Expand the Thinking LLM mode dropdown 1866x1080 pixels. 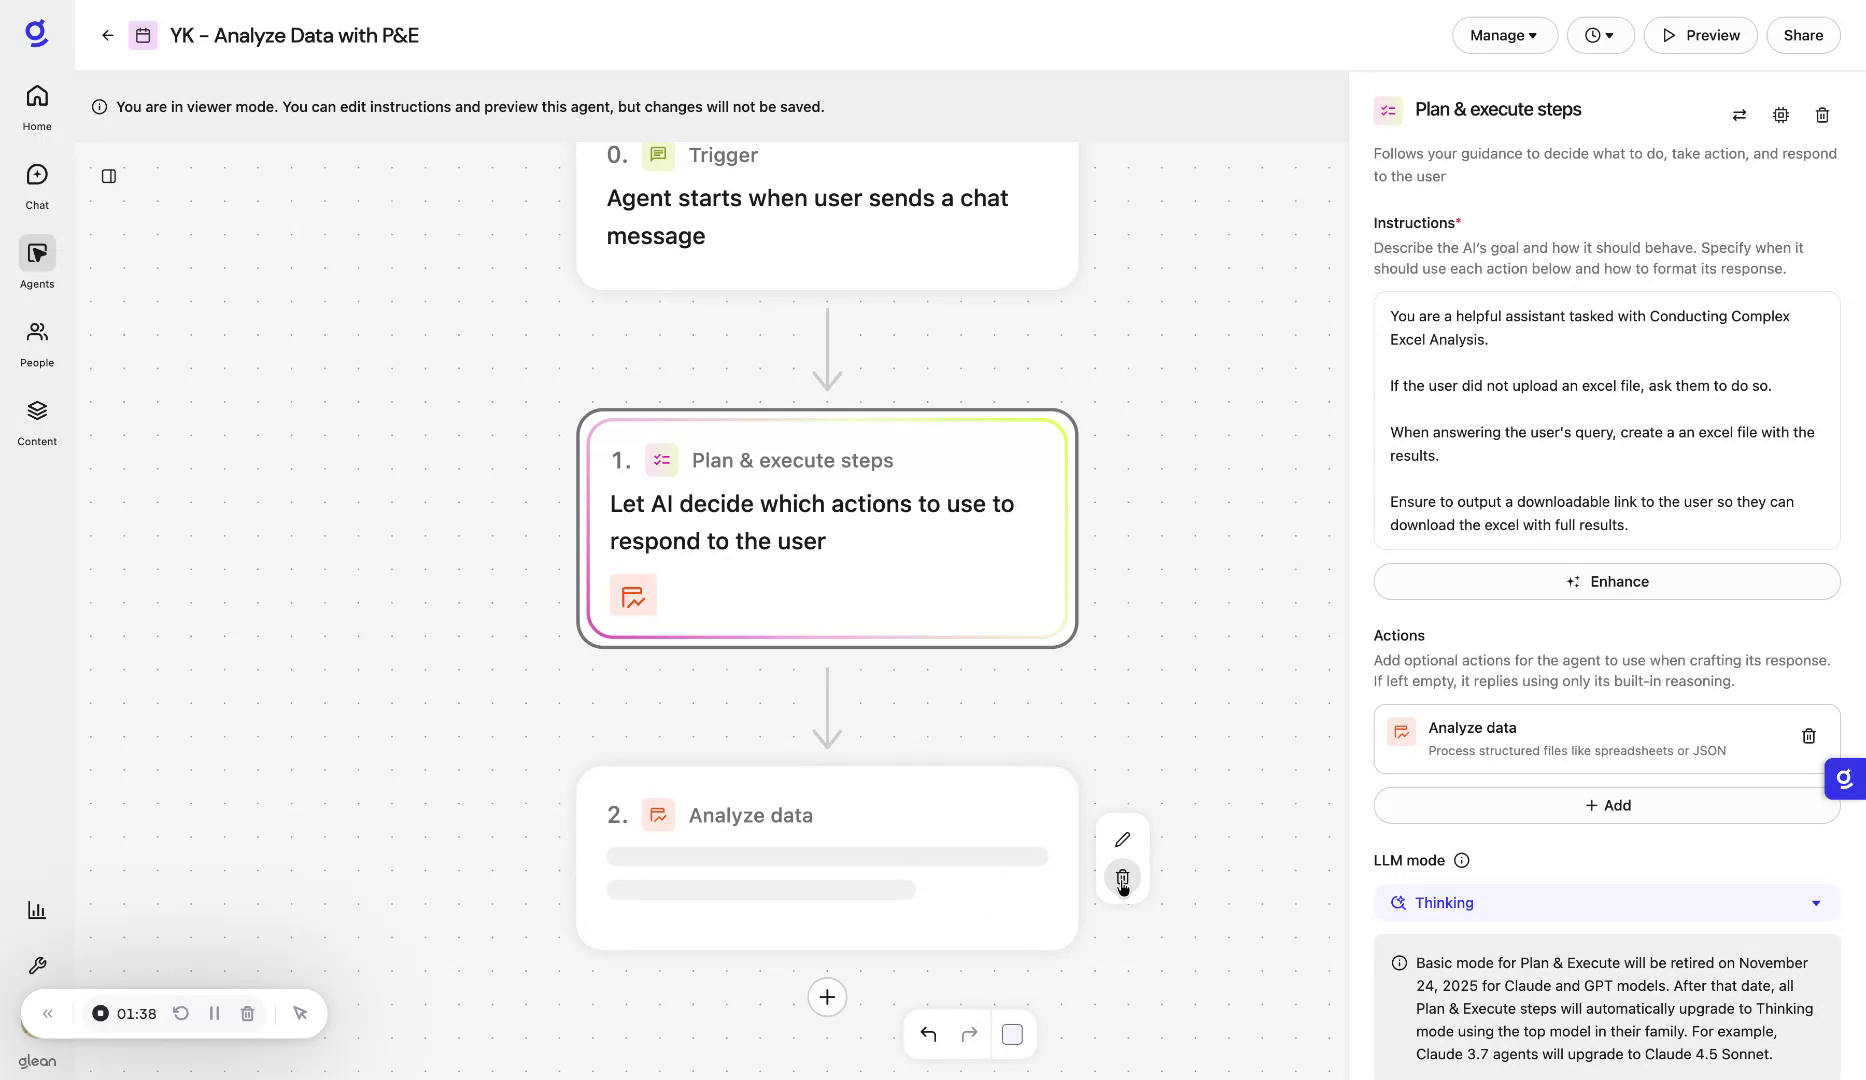click(1606, 902)
